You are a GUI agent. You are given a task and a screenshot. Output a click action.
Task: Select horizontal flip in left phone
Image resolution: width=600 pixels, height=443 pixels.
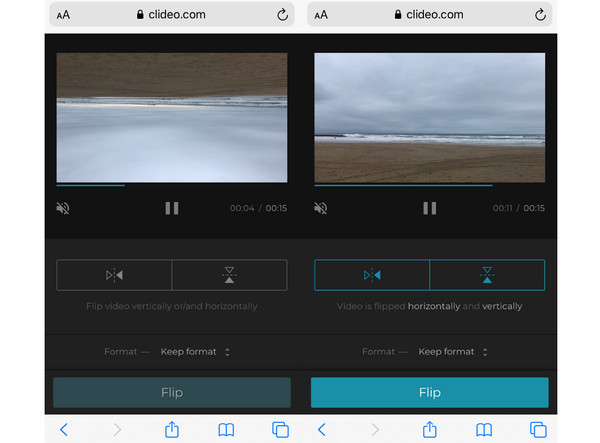[x=114, y=275]
